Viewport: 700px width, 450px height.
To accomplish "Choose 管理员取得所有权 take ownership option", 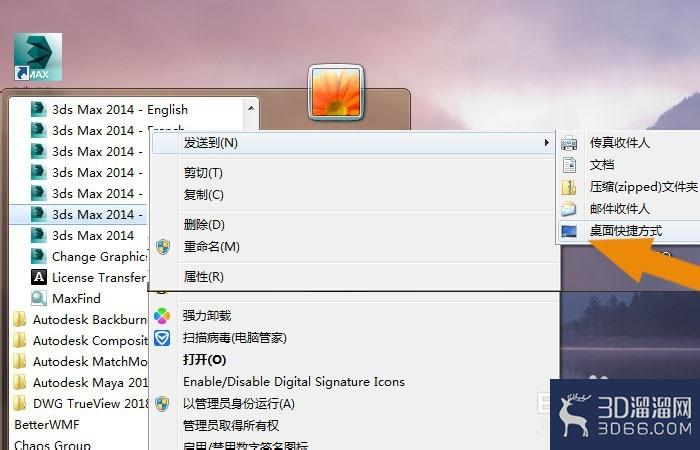I will (x=231, y=425).
